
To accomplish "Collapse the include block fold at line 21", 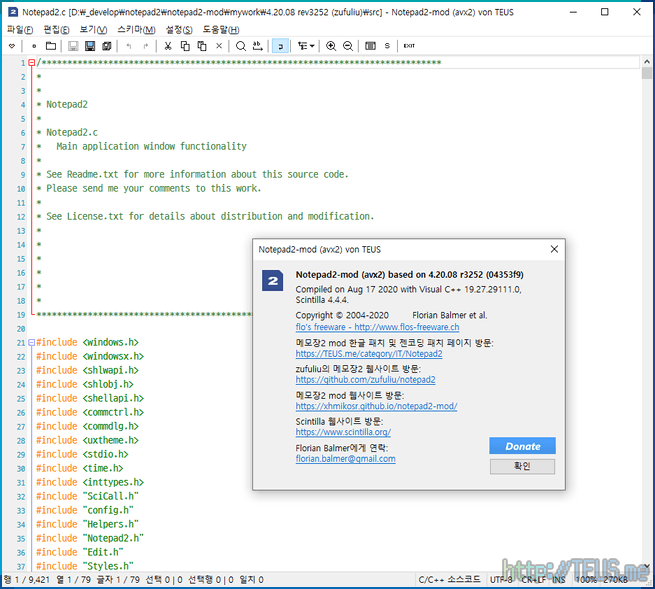I will 31,343.
